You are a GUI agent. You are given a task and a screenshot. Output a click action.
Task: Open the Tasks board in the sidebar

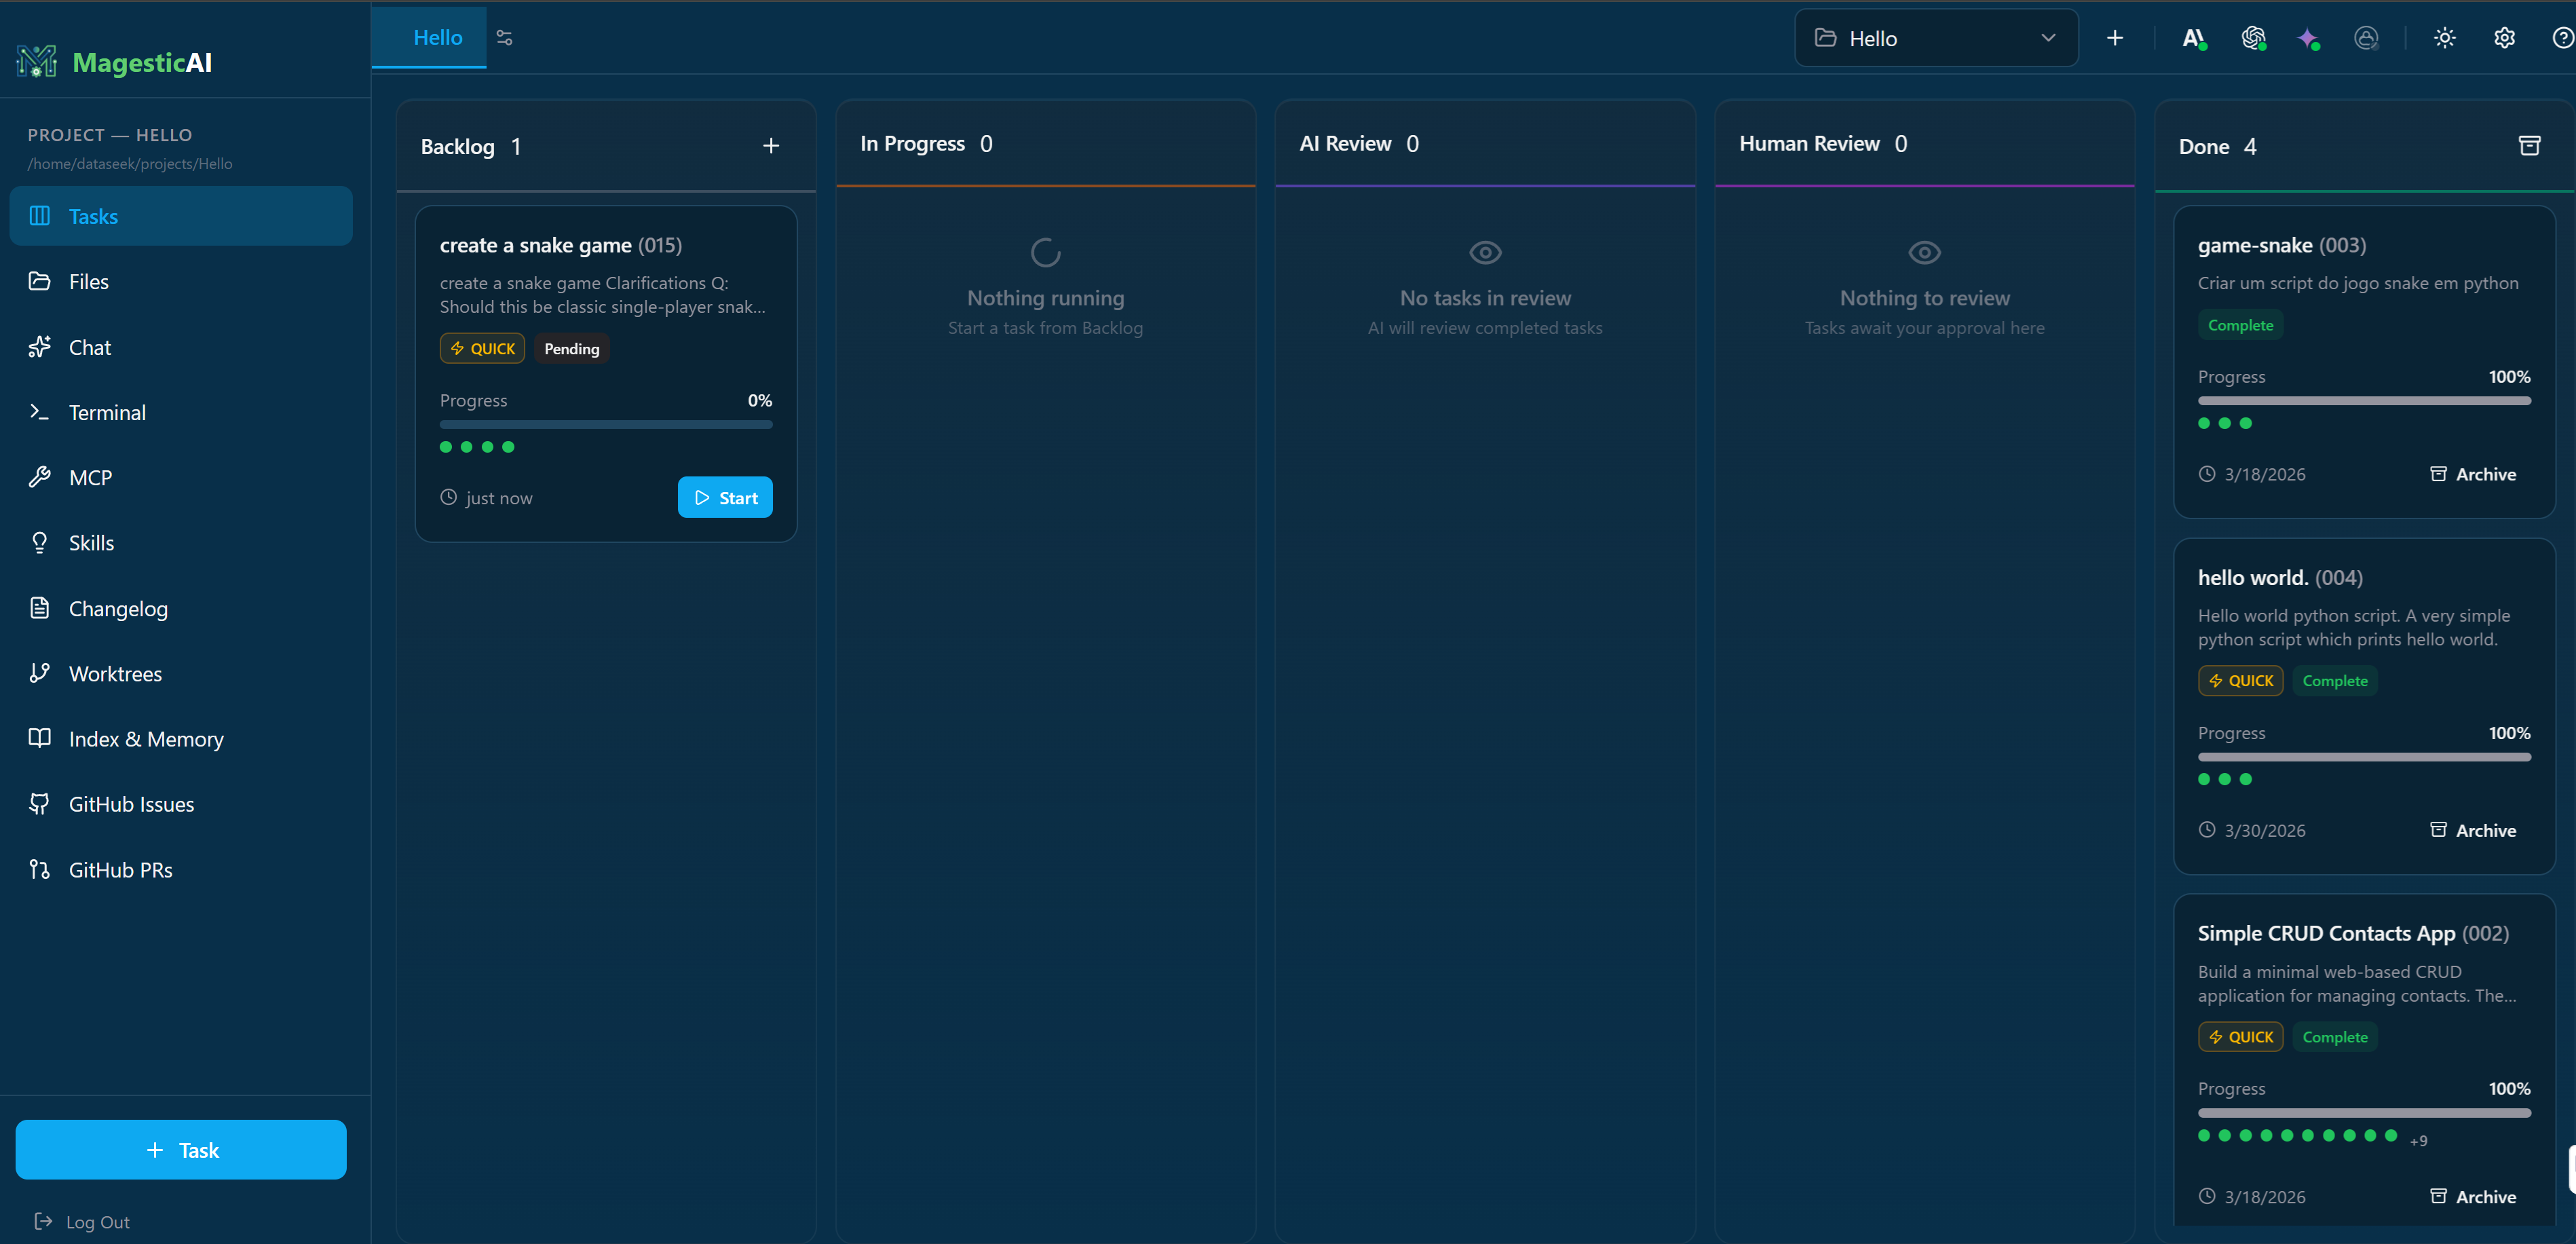click(181, 216)
